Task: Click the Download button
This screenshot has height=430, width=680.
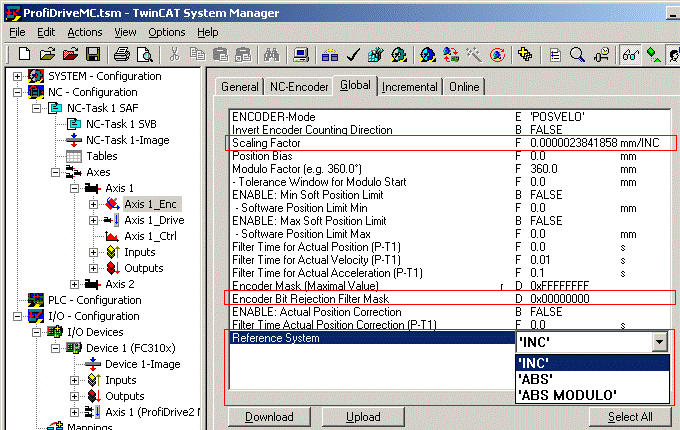Action: [x=269, y=417]
